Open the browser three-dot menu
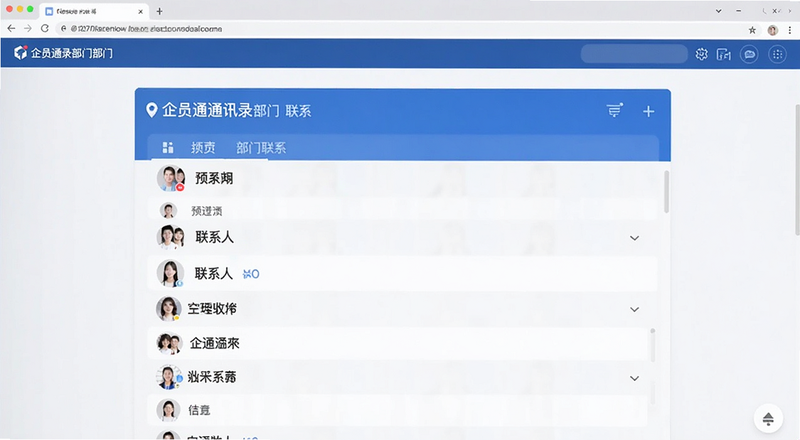This screenshot has width=800, height=440. (x=790, y=30)
